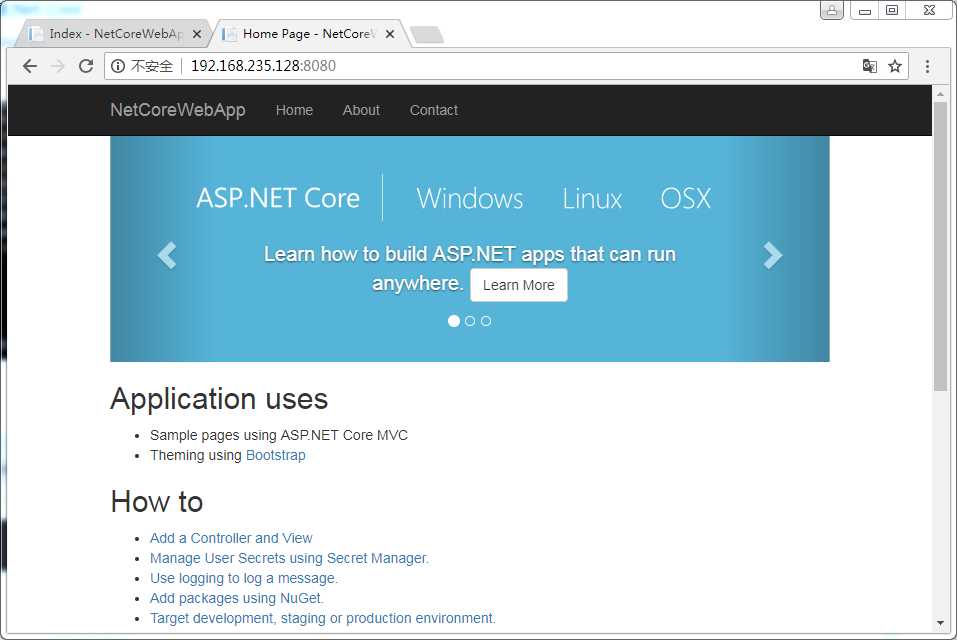This screenshot has height=640, width=957.
Task: Show the previous carousel slide
Action: [167, 255]
